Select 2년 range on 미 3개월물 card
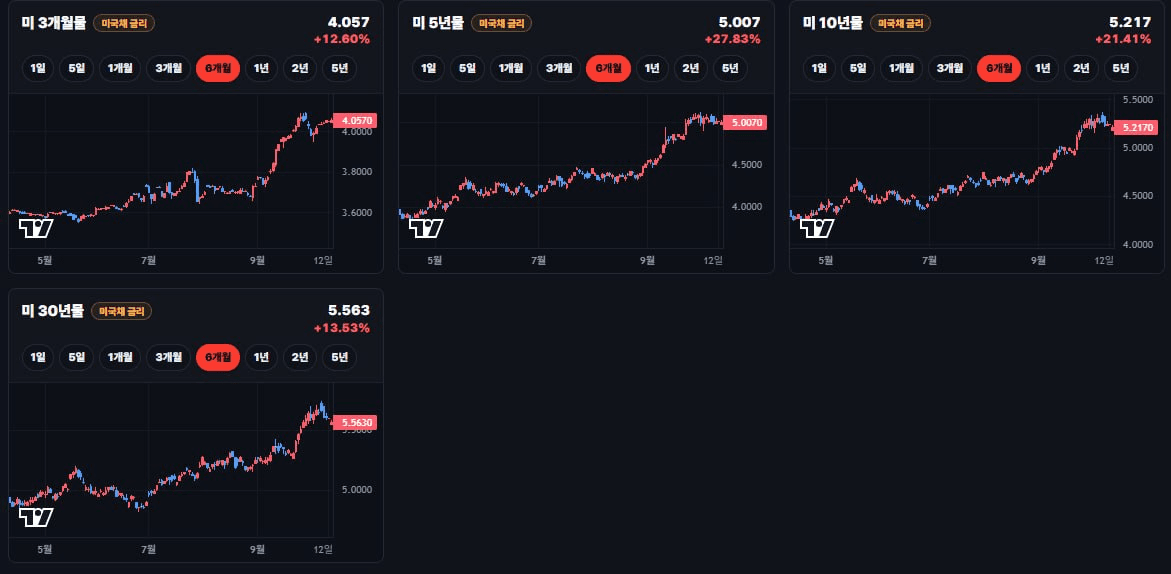Screen dimensions: 1171x574 [x=299, y=69]
